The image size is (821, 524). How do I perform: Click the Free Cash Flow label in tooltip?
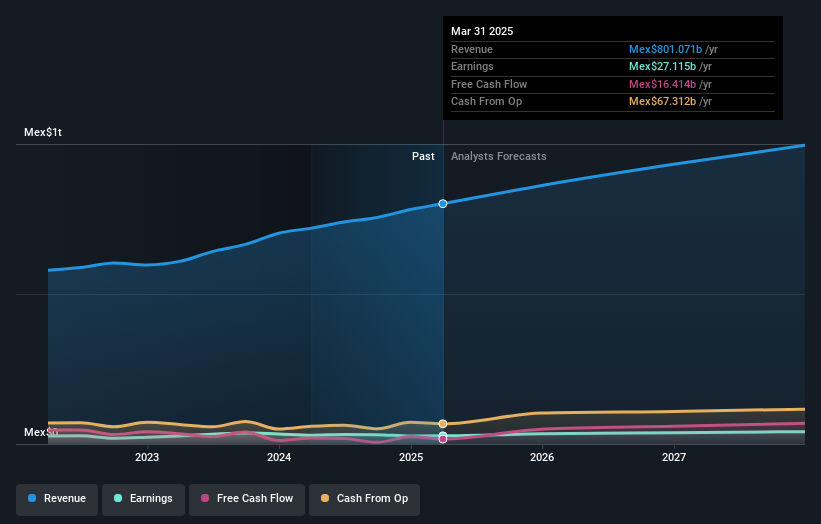(489, 84)
